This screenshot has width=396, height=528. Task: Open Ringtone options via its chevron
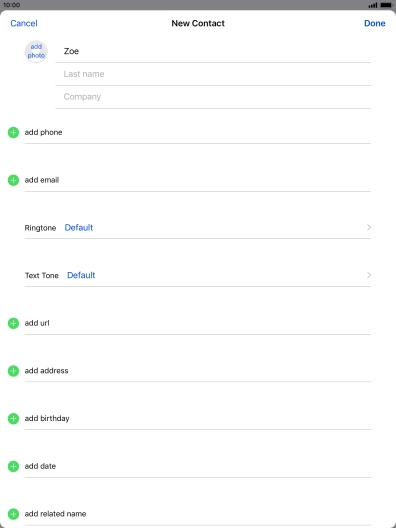click(369, 228)
